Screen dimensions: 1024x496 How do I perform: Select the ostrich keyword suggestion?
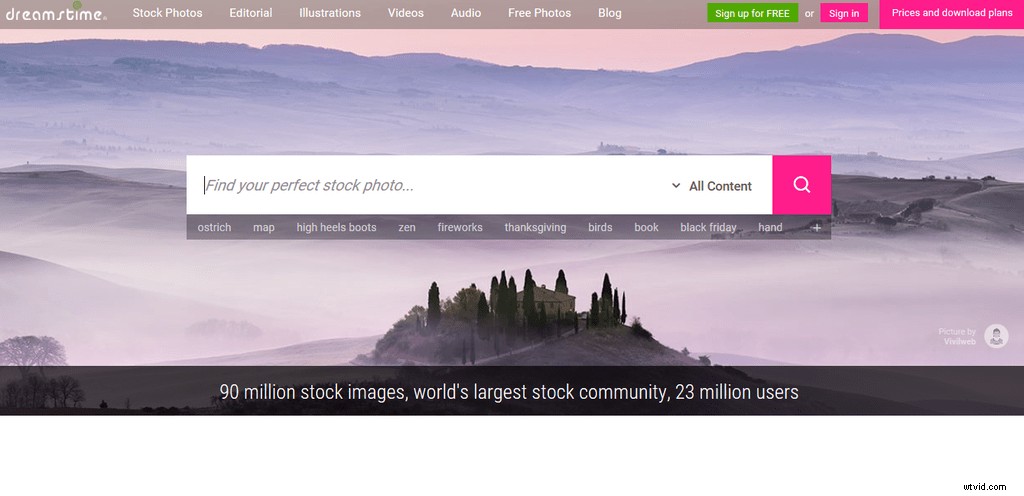(214, 227)
